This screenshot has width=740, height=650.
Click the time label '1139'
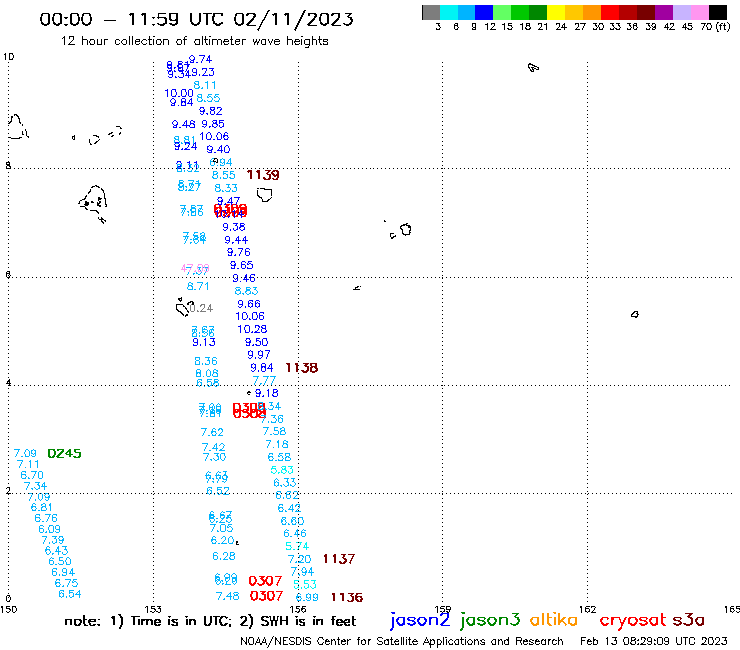263,175
